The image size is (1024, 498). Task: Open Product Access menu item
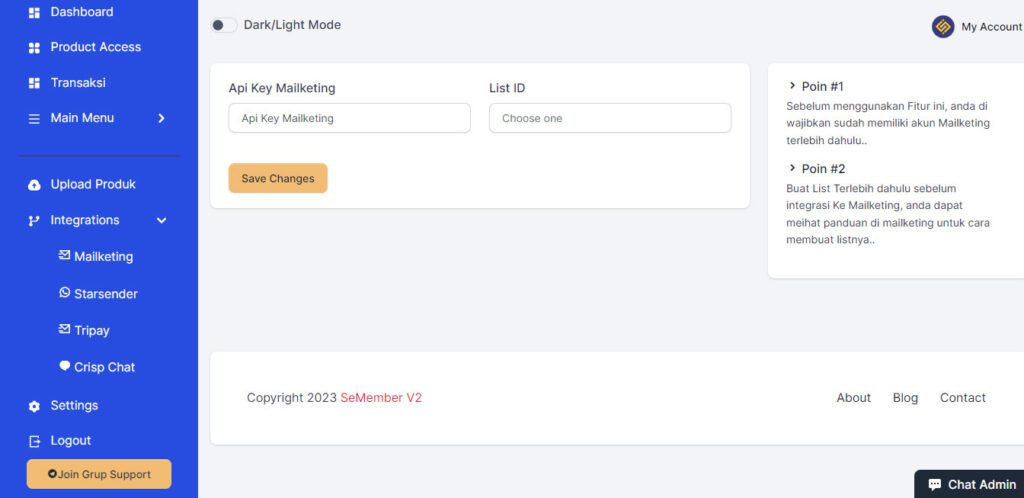[95, 47]
